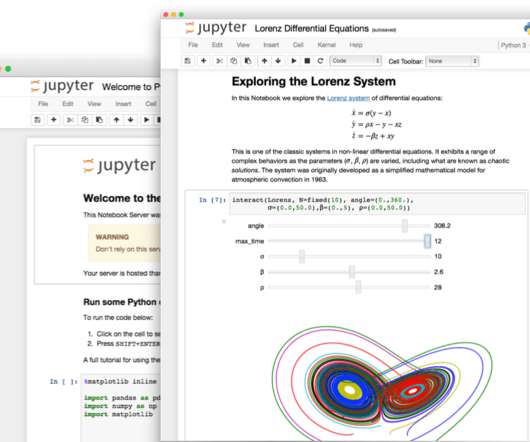
Task: Interrupt kernel stop button in Lorenz notebook
Action: (x=307, y=61)
